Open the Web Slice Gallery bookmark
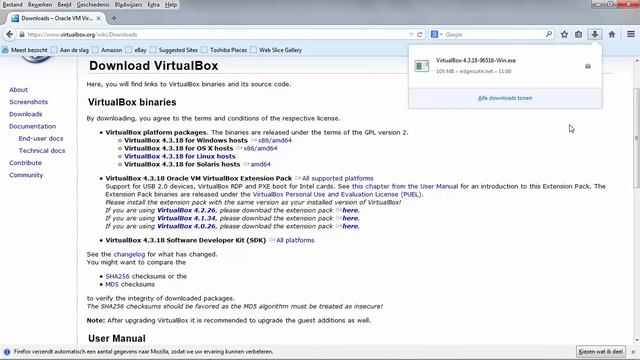Image resolution: width=640 pixels, height=360 pixels. pos(276,50)
